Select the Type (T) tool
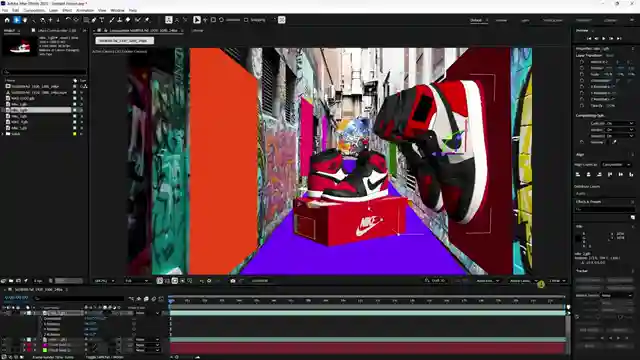This screenshot has width=640, height=360. [x=102, y=20]
